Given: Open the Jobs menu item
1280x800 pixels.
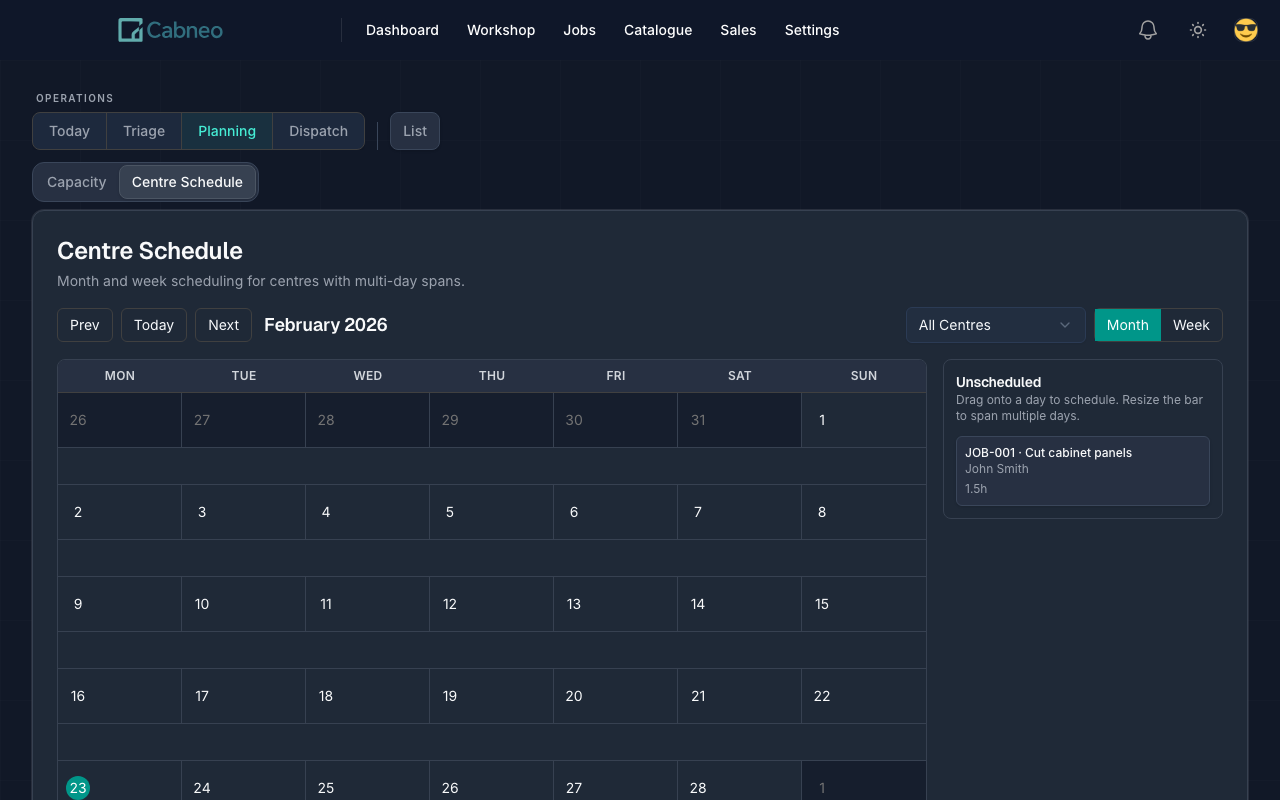Looking at the screenshot, I should pos(579,30).
